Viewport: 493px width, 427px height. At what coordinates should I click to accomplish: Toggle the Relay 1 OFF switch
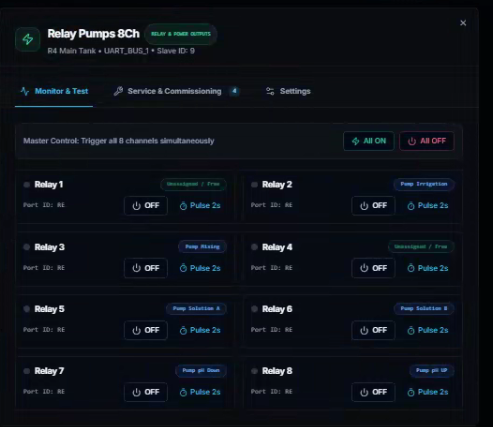[x=146, y=206]
